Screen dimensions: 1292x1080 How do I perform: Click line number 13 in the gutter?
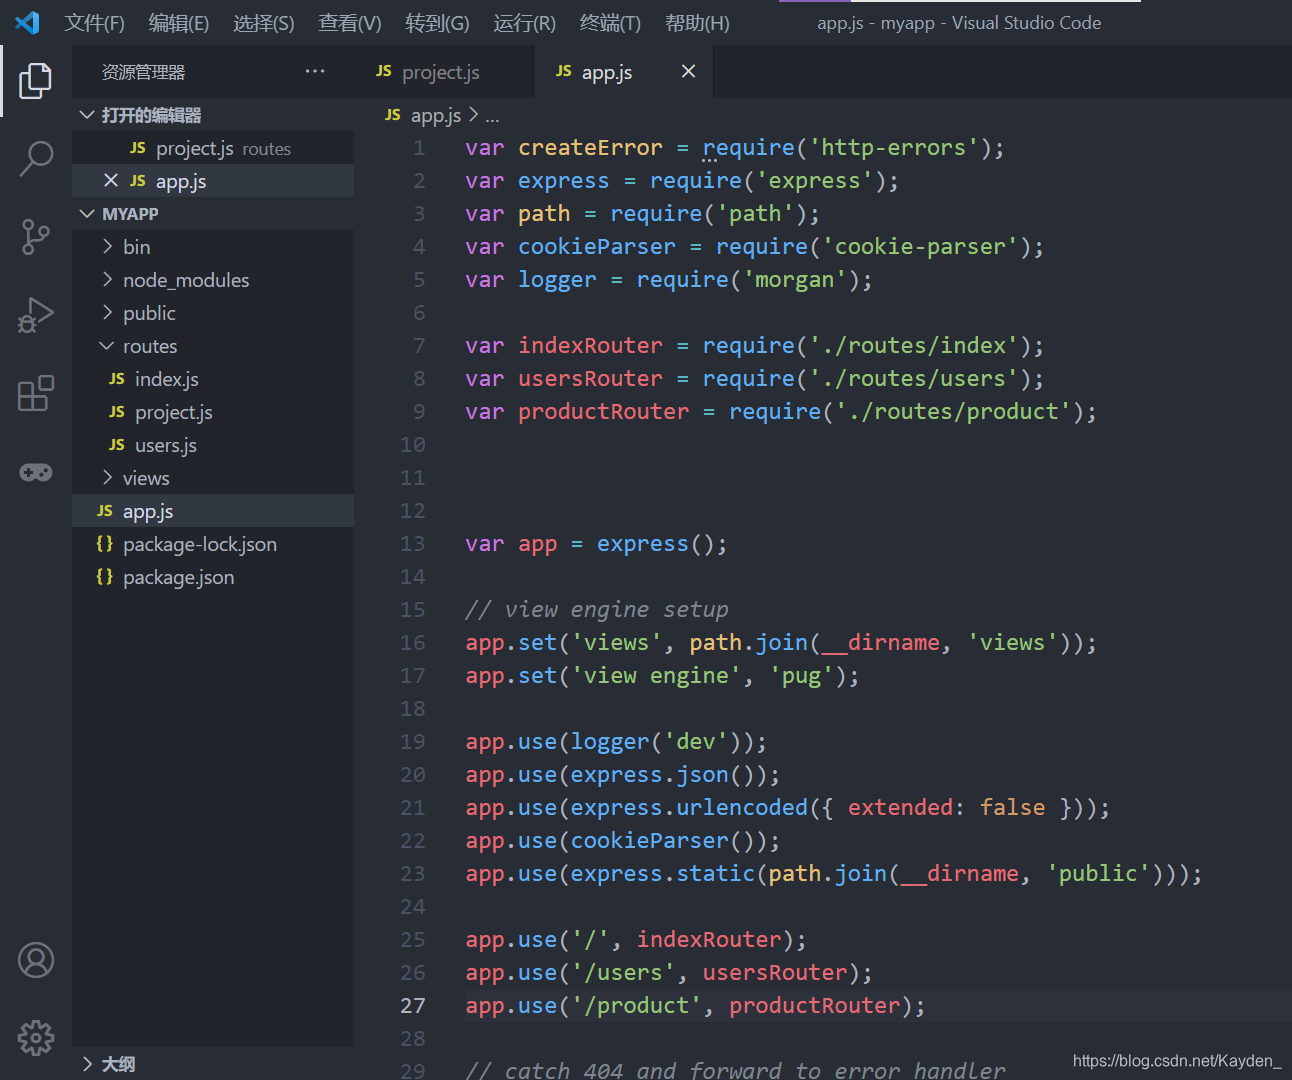[413, 544]
